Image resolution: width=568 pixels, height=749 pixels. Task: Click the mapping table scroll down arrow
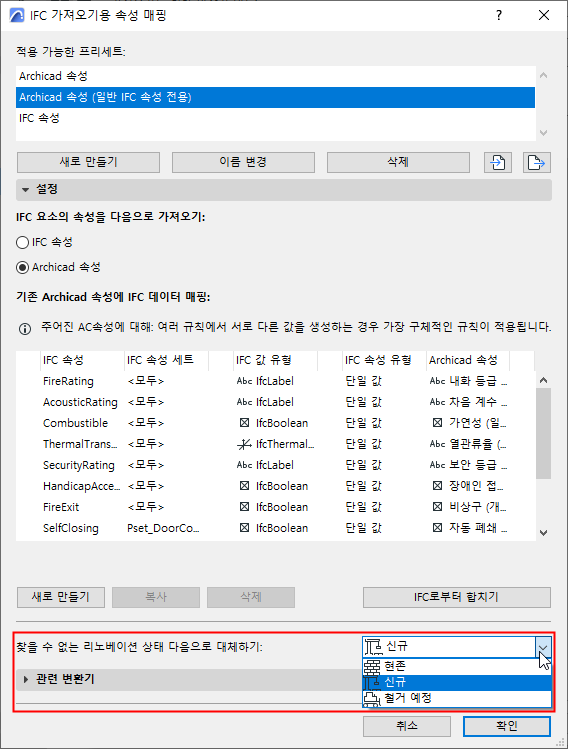(x=543, y=532)
